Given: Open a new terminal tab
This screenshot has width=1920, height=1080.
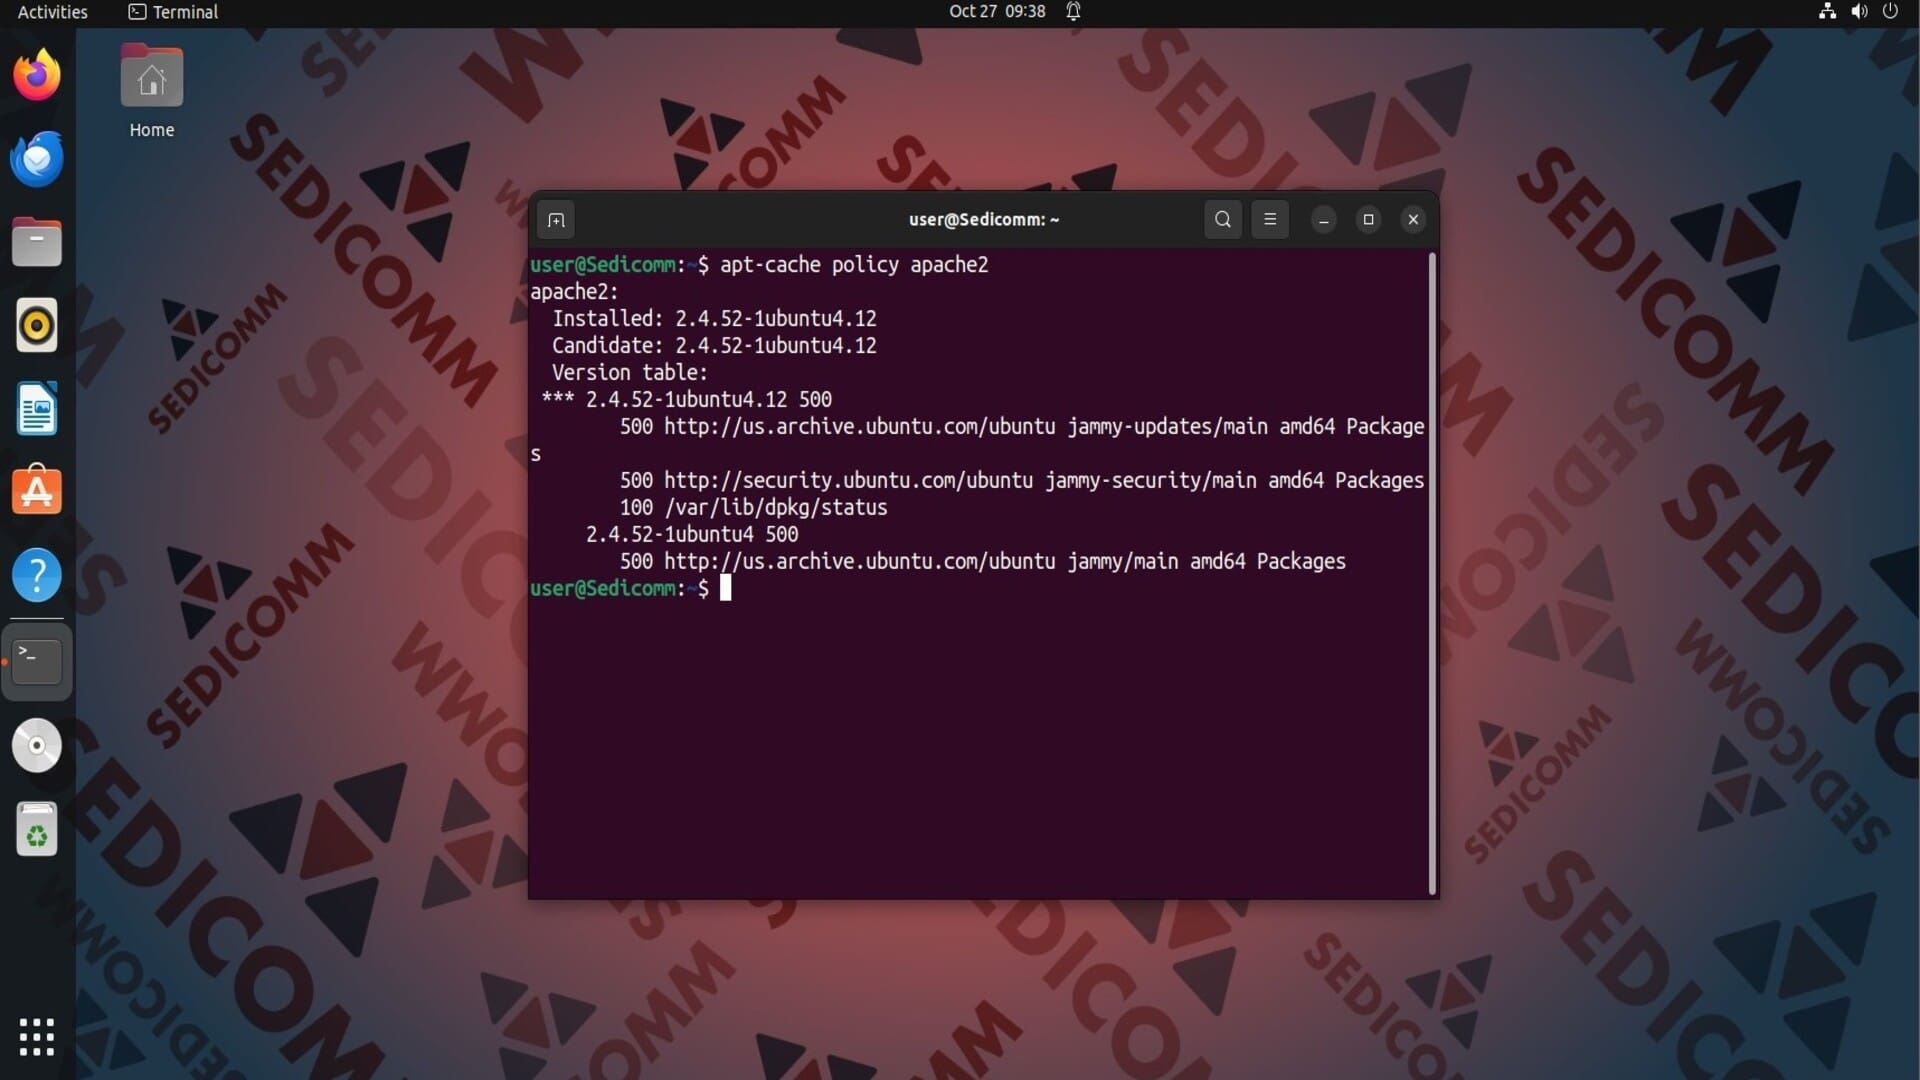Looking at the screenshot, I should click(556, 220).
